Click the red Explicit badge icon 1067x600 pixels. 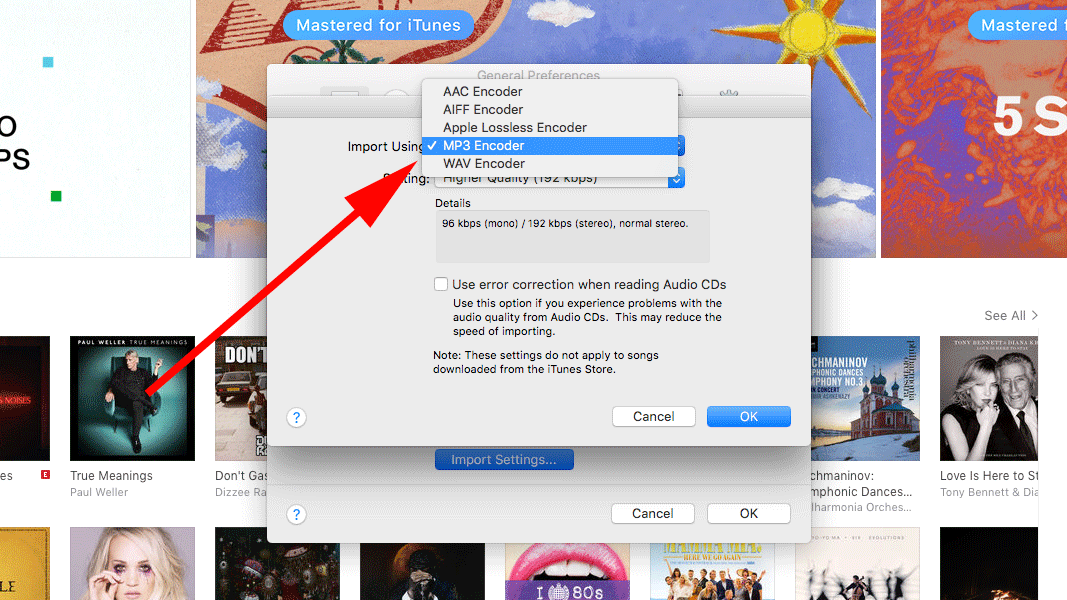click(x=46, y=475)
